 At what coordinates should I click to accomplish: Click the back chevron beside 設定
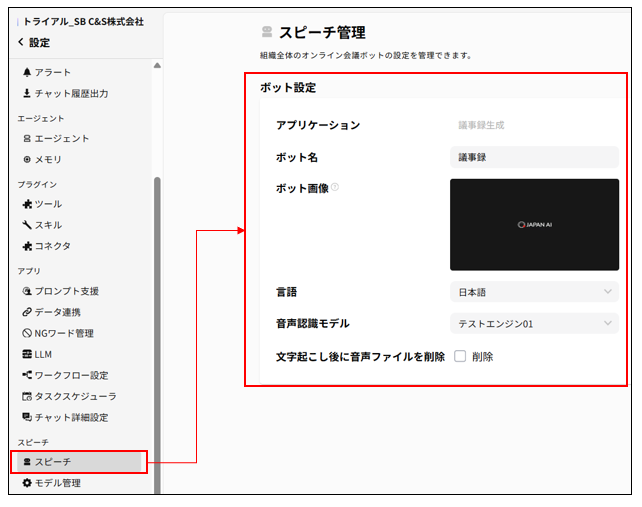[20, 42]
